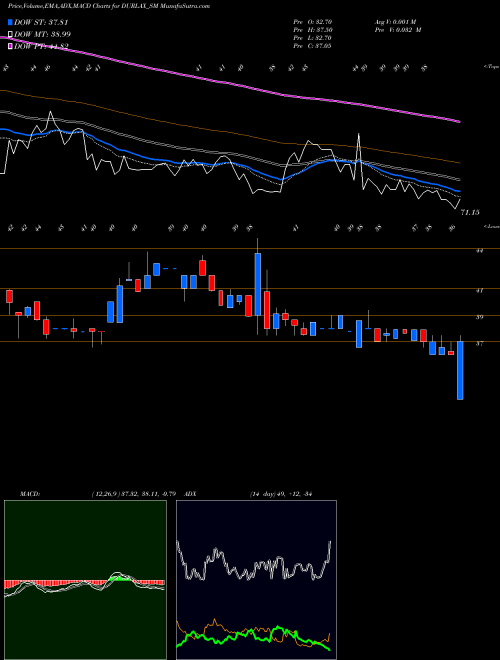Viewport: 500px width, 660px height.
Task: Click the 'Pre C: 37.05' close value
Action: click(313, 46)
